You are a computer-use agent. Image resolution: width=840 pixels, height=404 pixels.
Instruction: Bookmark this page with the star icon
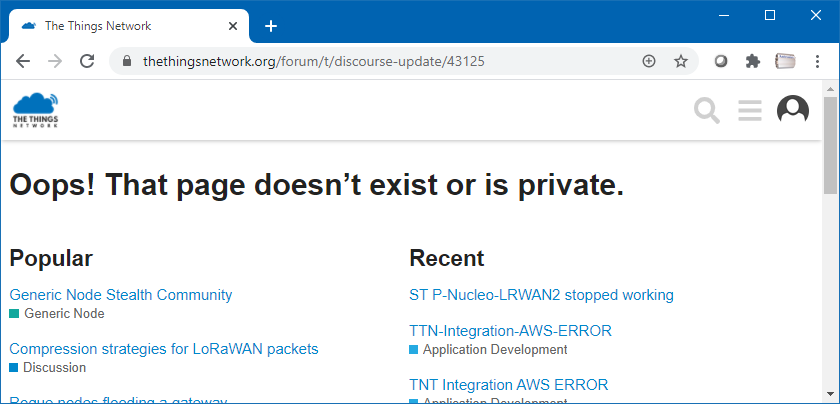pos(680,62)
